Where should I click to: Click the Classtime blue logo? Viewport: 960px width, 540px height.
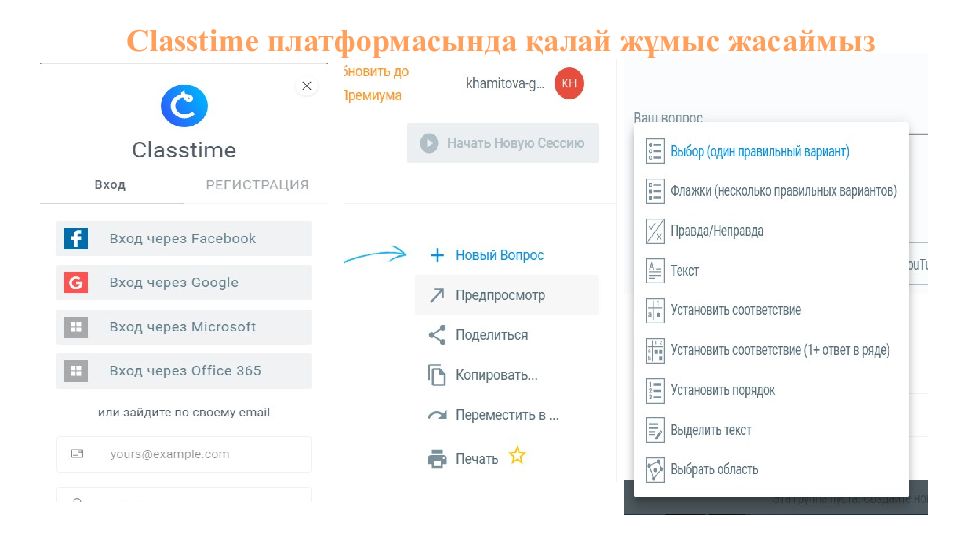[184, 106]
